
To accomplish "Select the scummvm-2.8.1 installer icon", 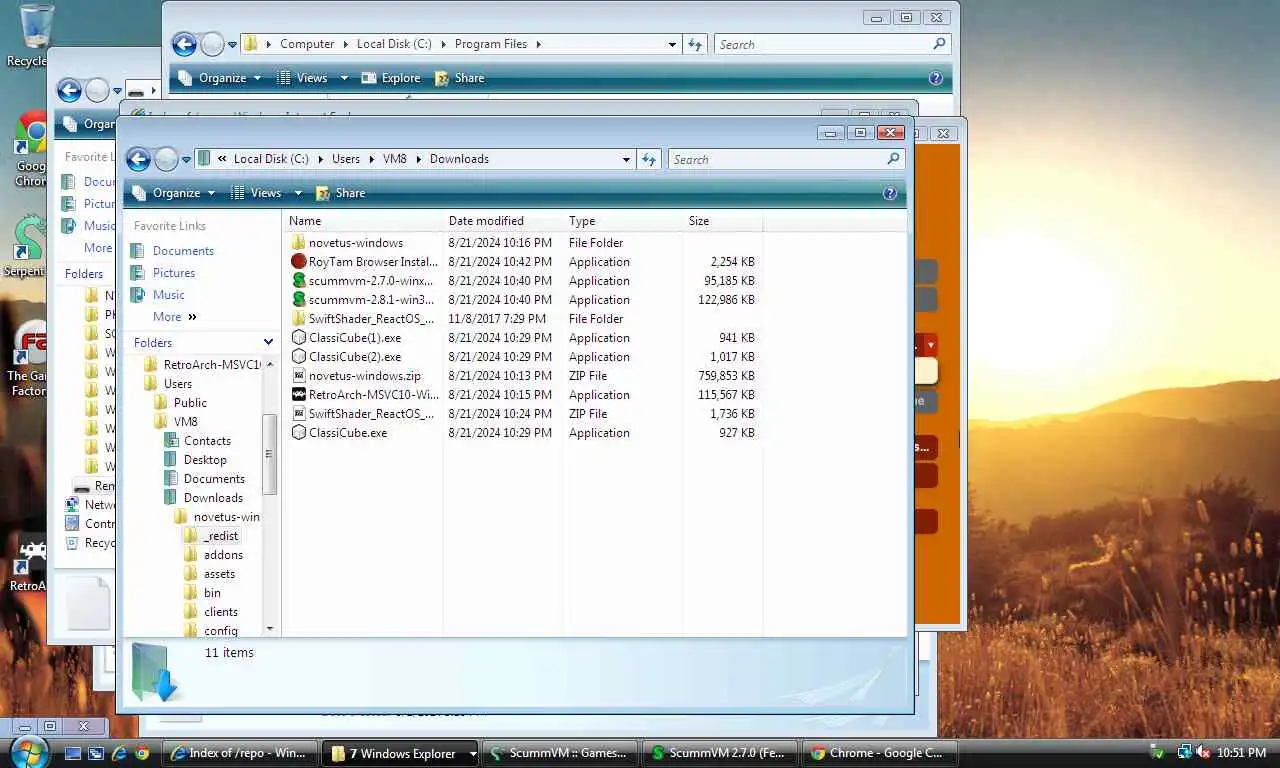I will [298, 300].
